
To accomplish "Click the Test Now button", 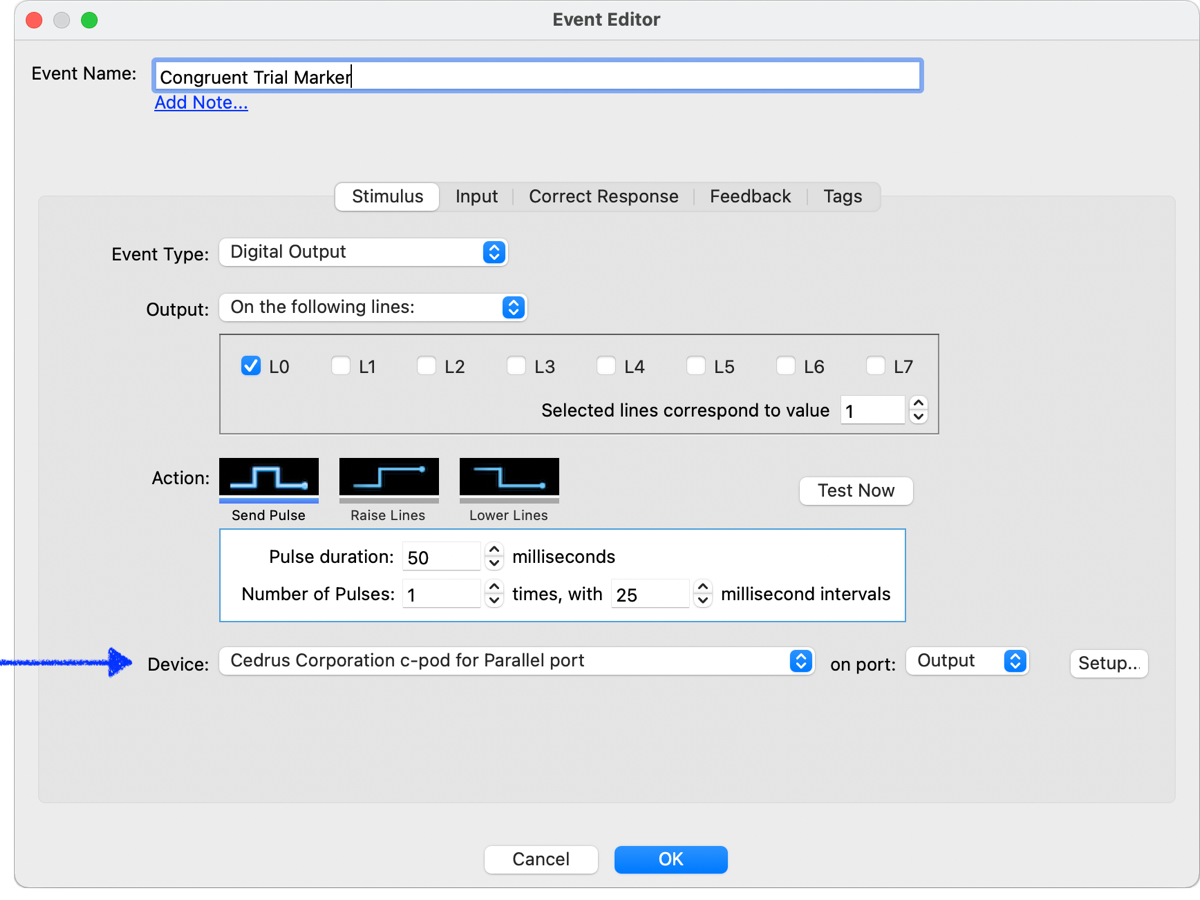I will pos(855,491).
